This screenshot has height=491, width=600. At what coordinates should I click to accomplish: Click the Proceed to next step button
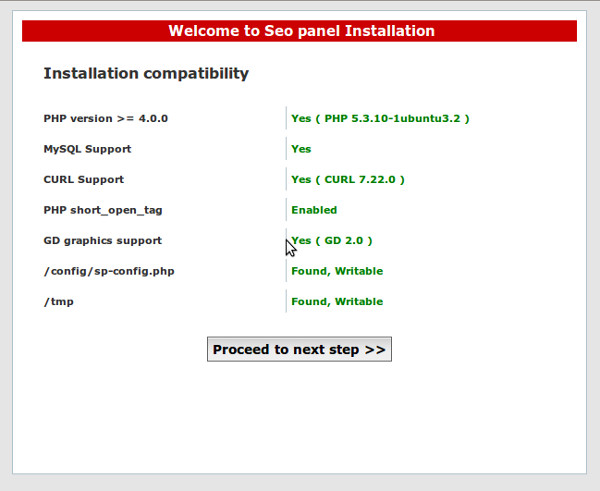(299, 350)
